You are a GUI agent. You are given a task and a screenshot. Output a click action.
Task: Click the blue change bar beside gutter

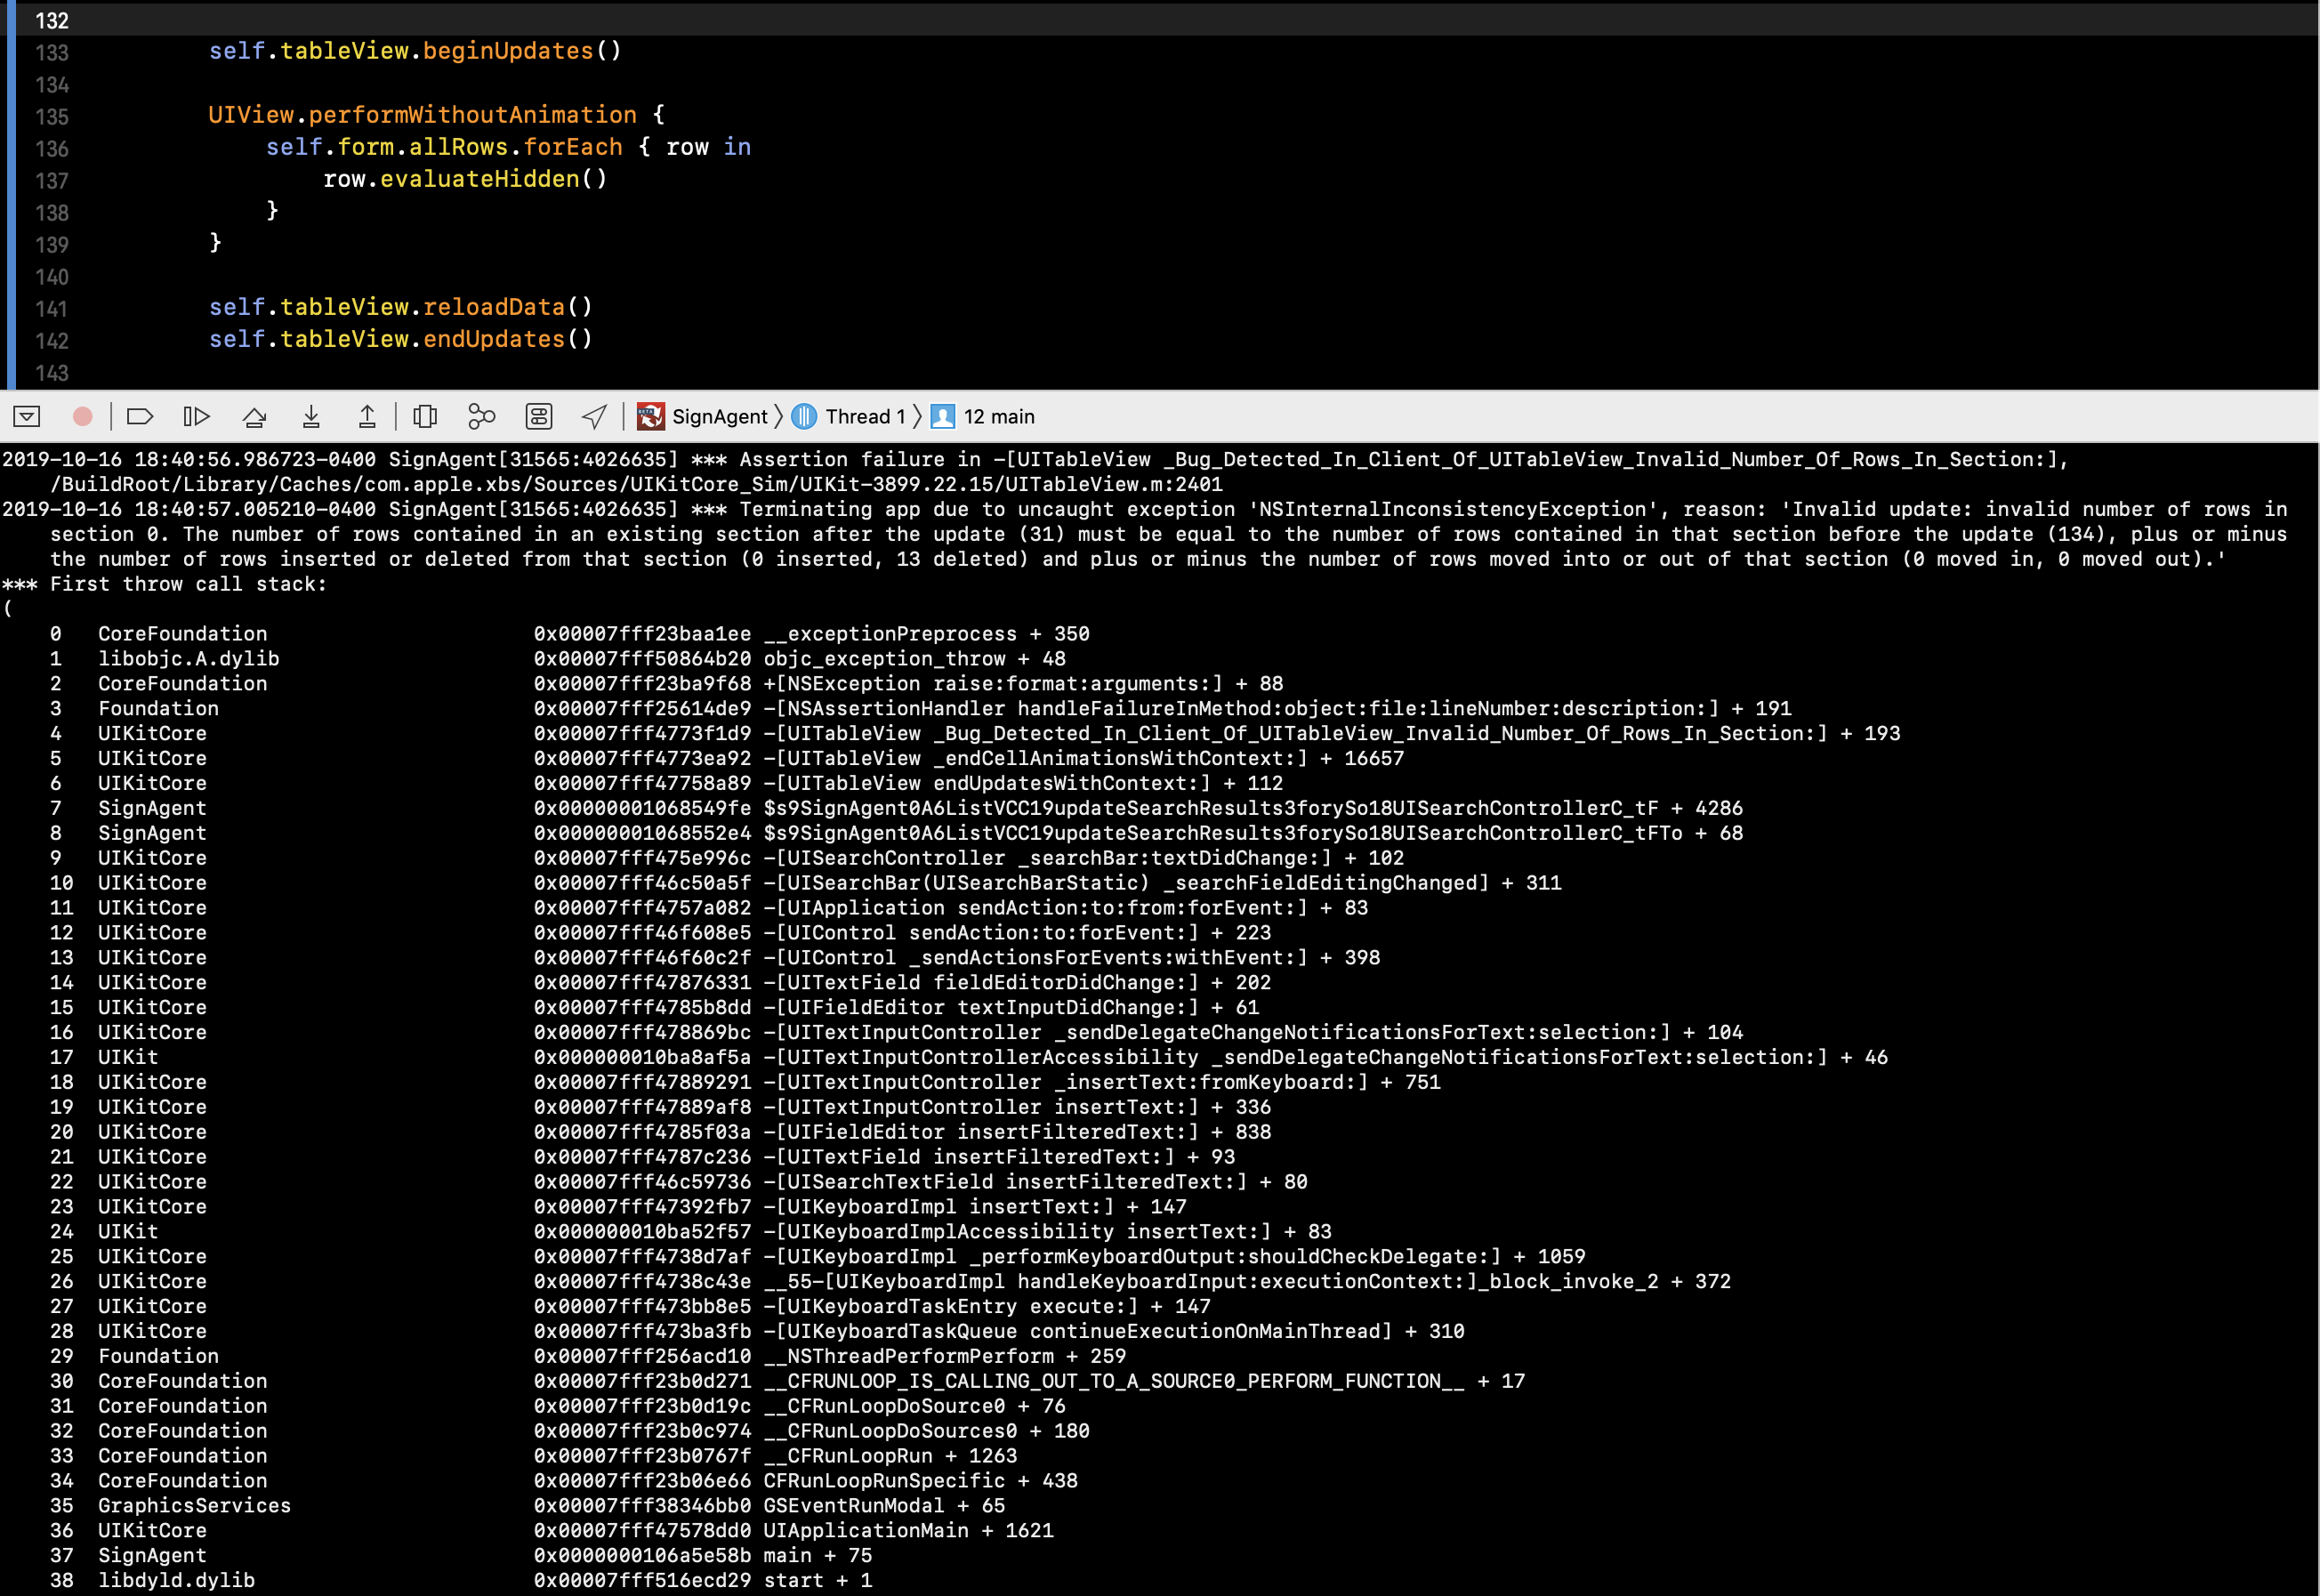click(x=11, y=200)
